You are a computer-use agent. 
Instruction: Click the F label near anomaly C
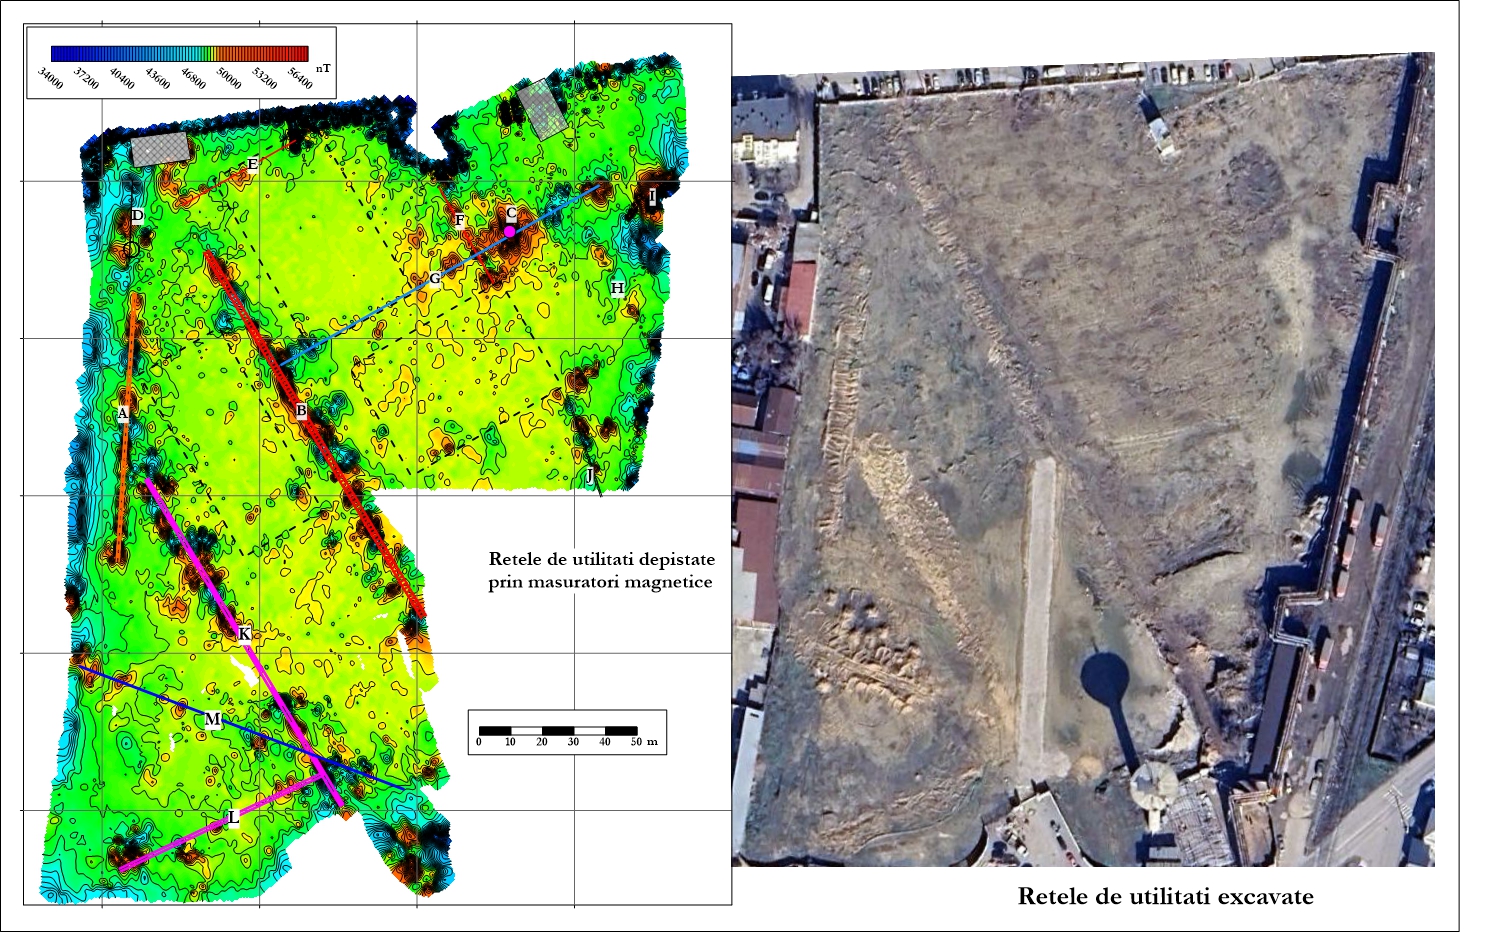[x=459, y=220]
